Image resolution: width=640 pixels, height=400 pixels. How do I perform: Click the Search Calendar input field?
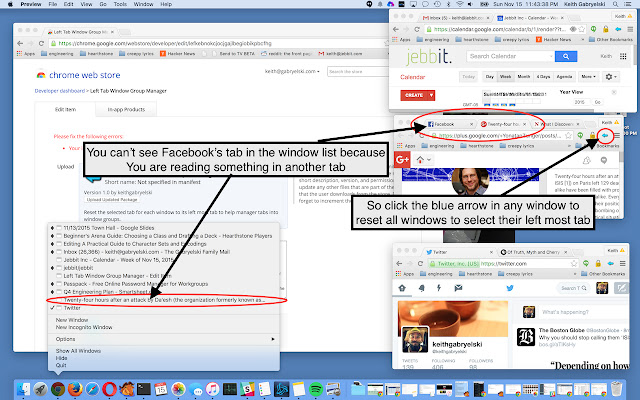click(510, 56)
